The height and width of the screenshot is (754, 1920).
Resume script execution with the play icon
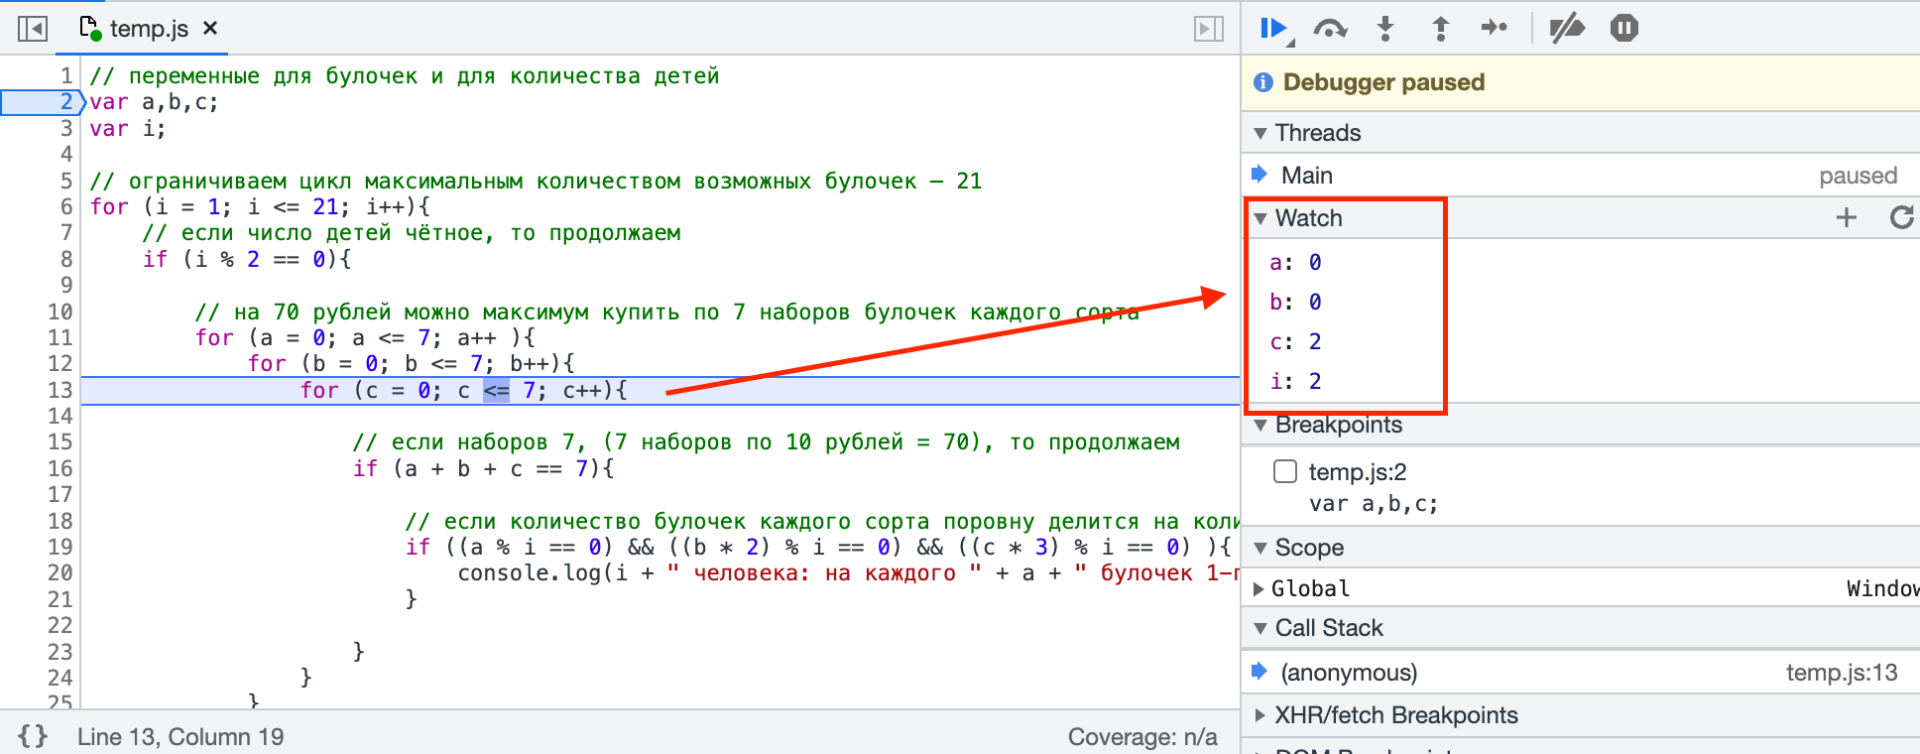click(1273, 29)
